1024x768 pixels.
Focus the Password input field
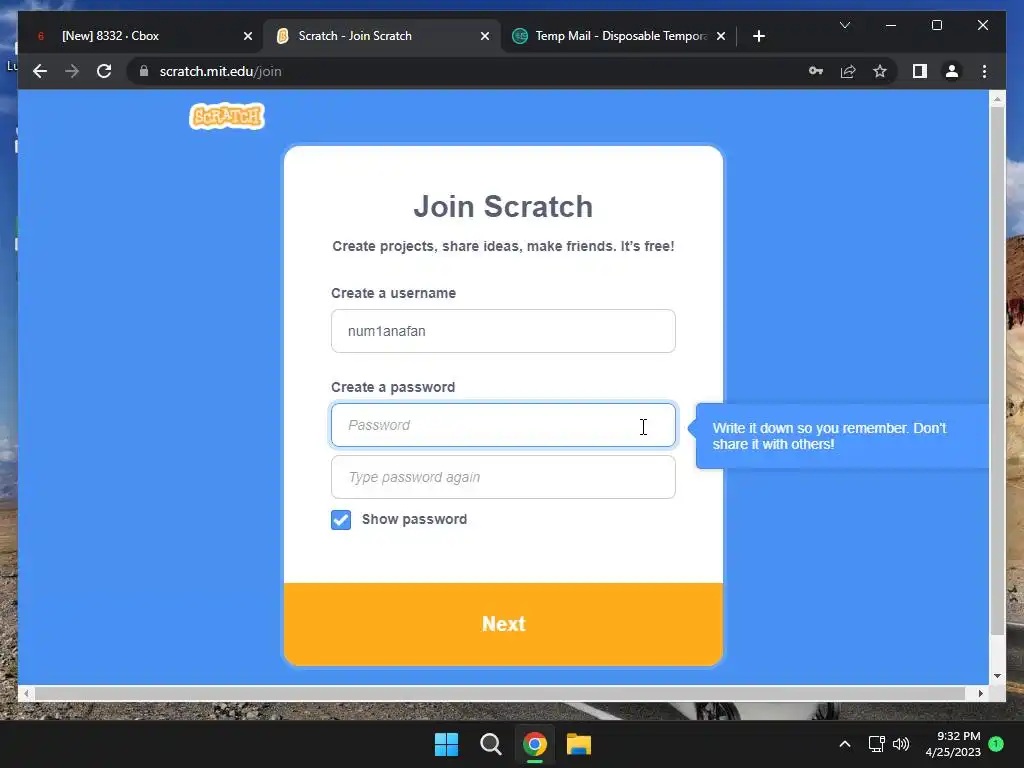coord(503,425)
